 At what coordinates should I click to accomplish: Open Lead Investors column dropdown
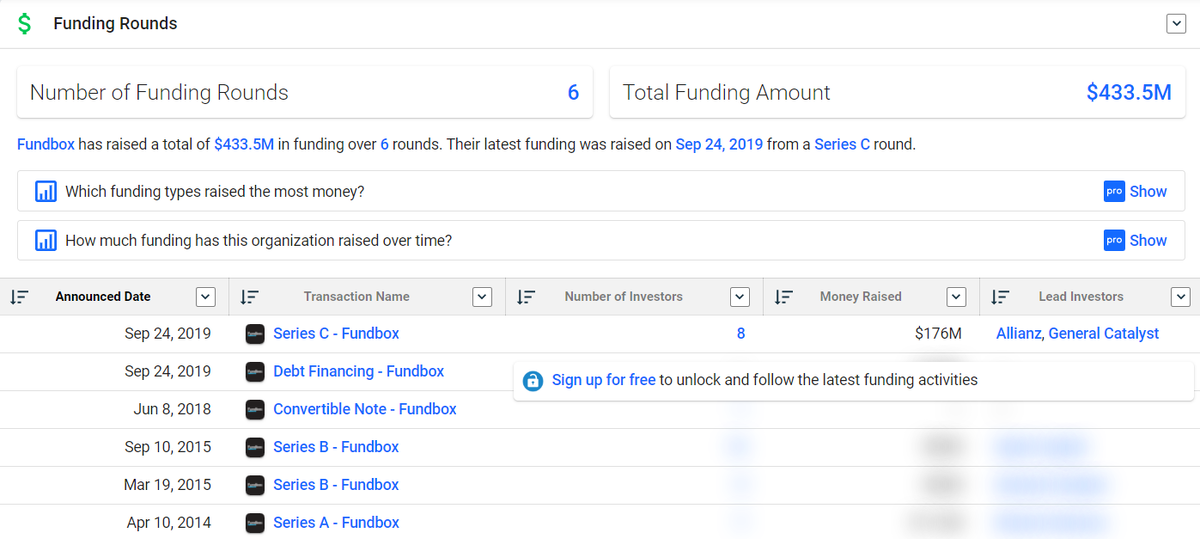coord(1180,297)
